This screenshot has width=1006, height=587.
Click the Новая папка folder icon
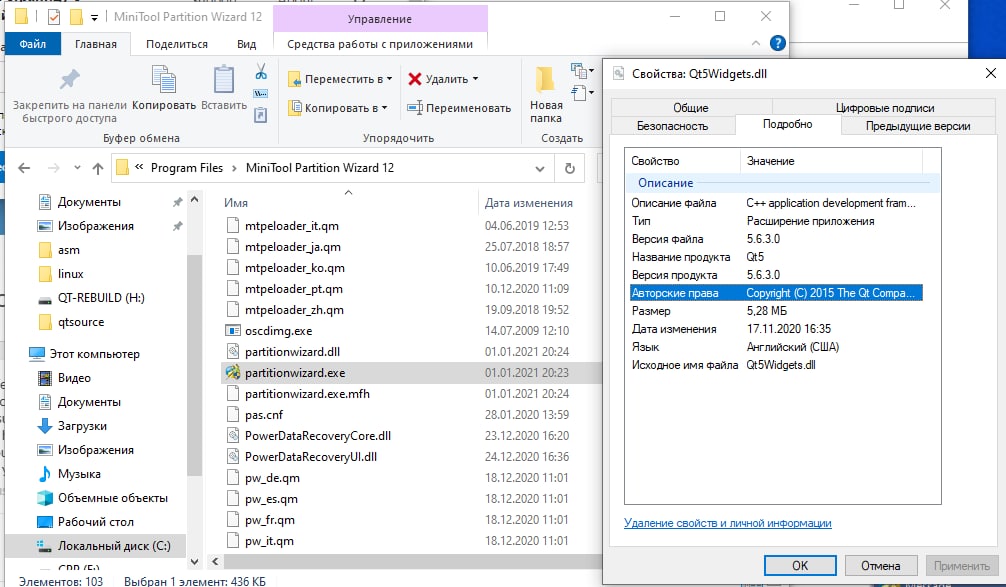[545, 80]
